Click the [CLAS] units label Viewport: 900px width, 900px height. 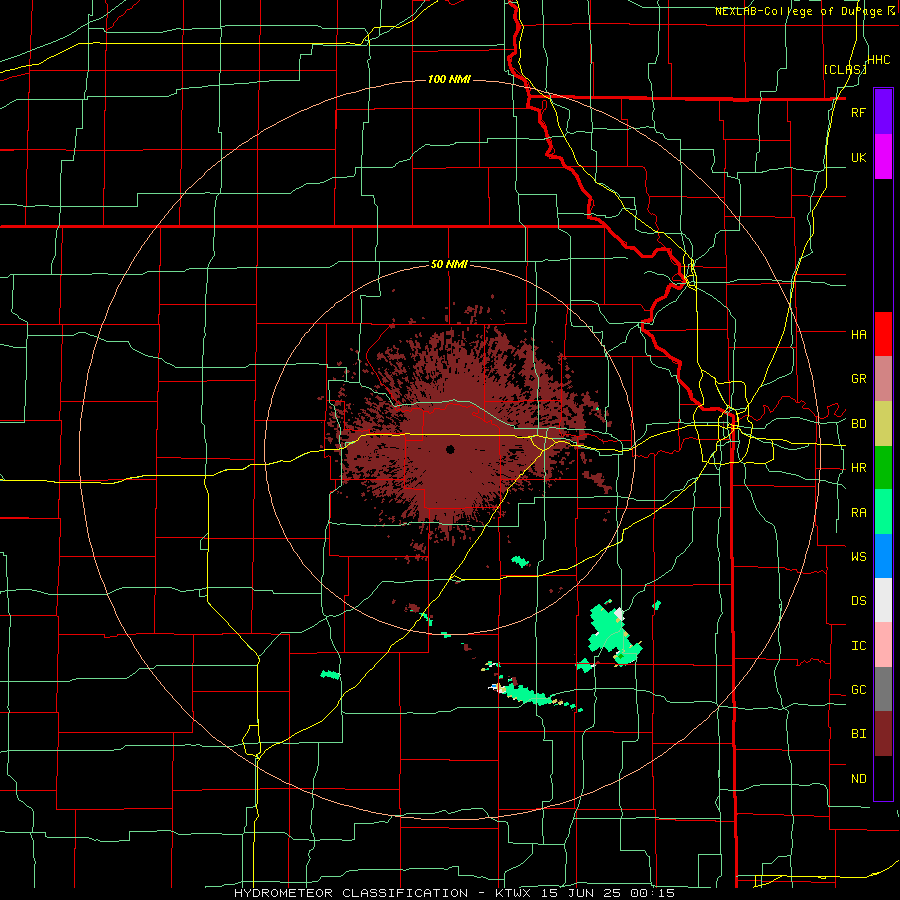click(845, 69)
